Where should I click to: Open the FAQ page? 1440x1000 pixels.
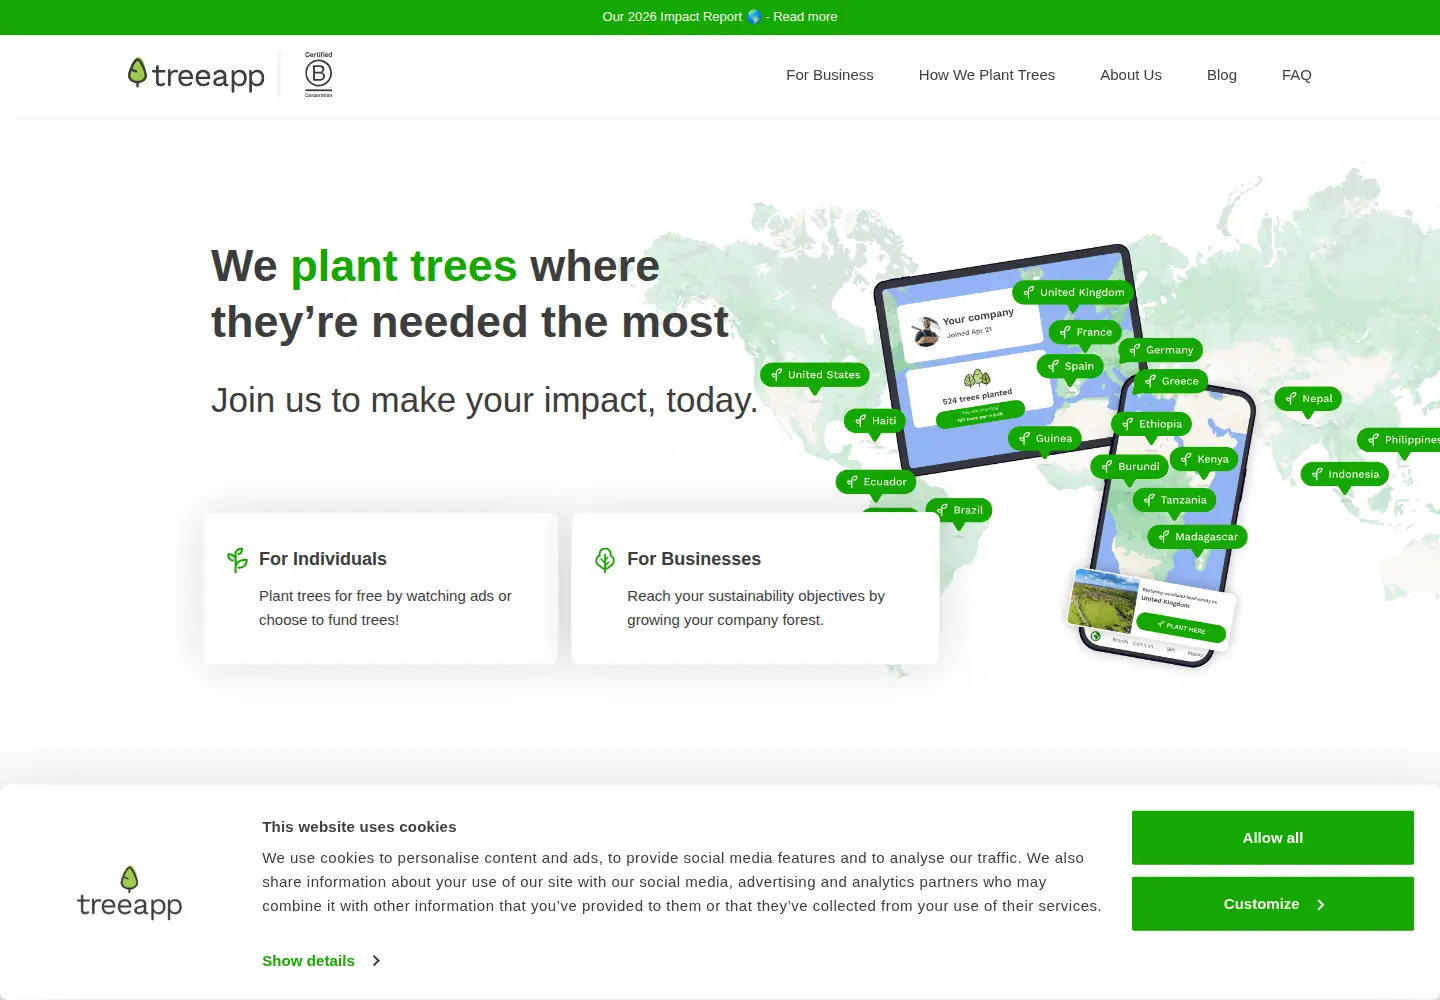pos(1297,75)
